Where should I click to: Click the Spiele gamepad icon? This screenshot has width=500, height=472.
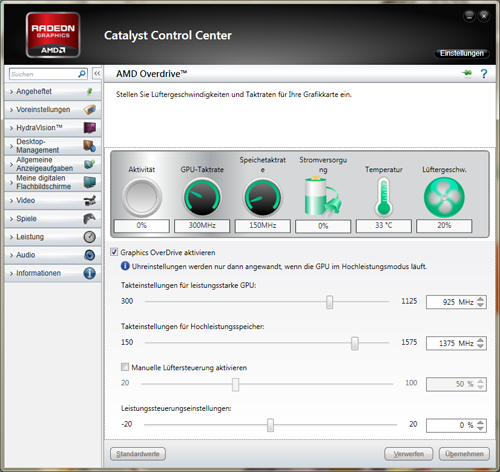tap(89, 219)
